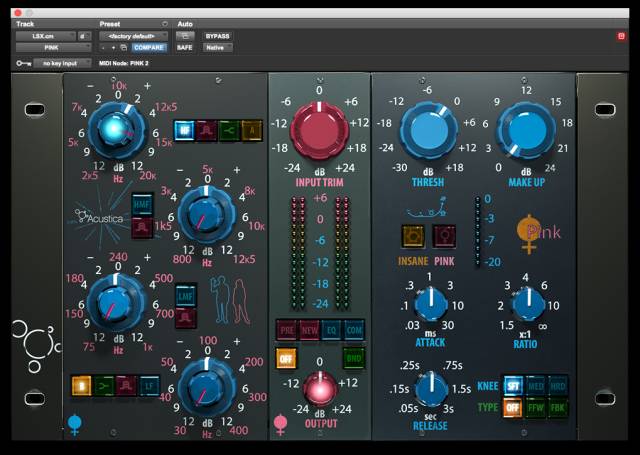Click the Pink logo with orange Venus symbol
This screenshot has width=640, height=455.
[539, 234]
